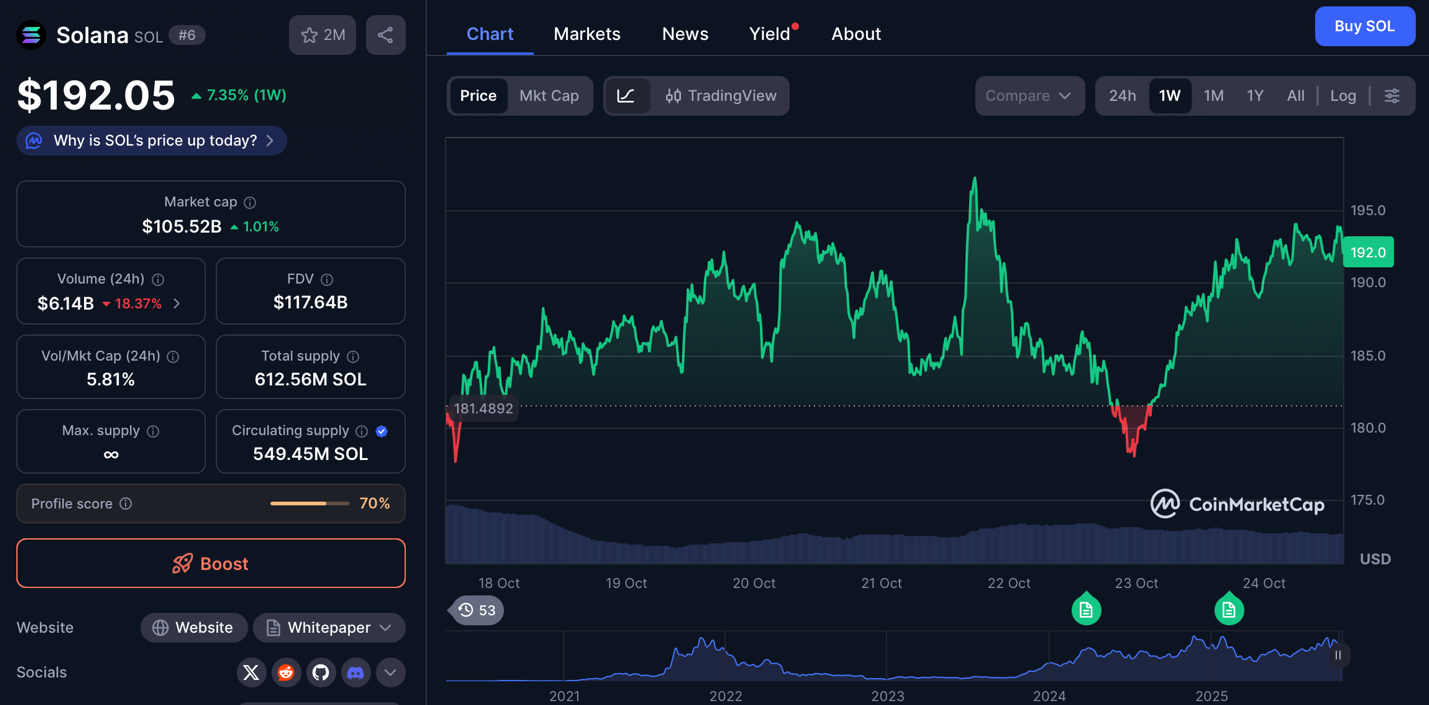Open the Compare dropdown
The height and width of the screenshot is (705, 1429).
(1029, 96)
